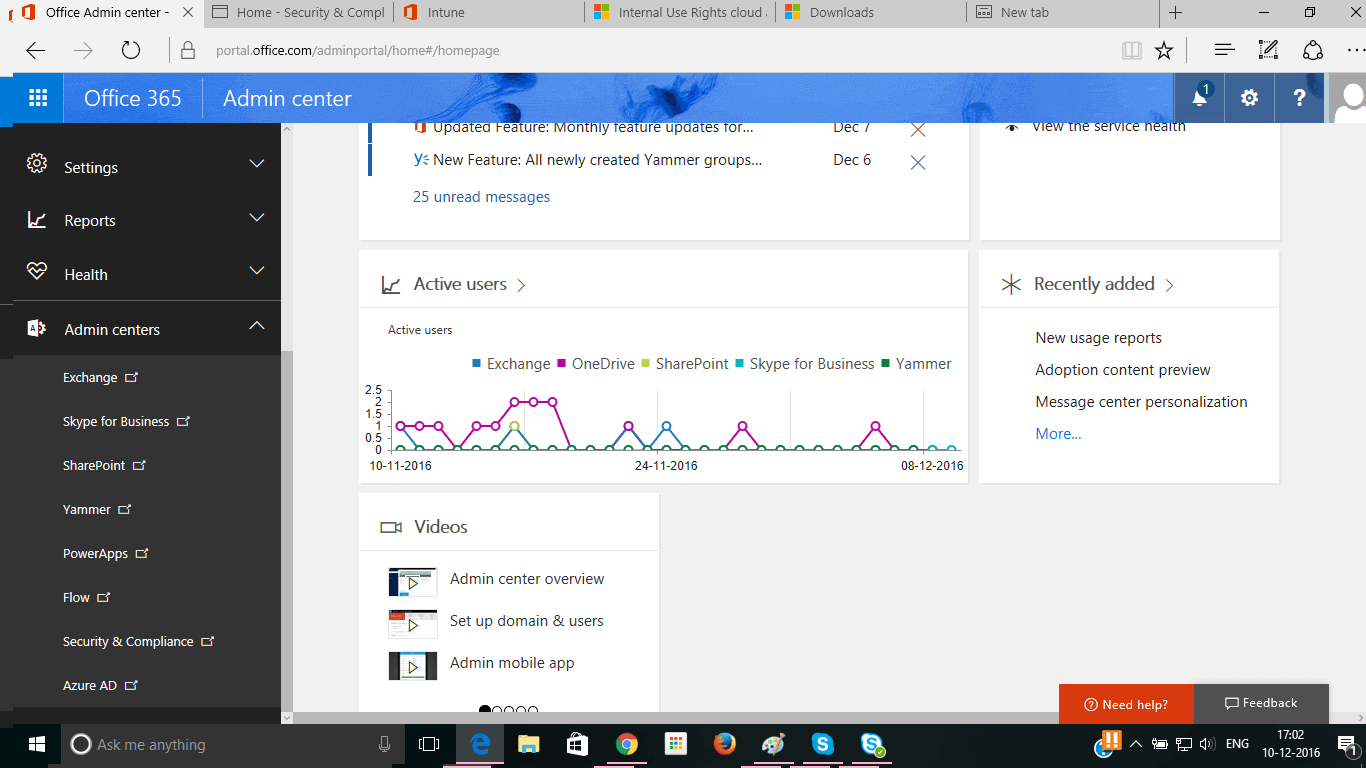This screenshot has width=1366, height=768.
Task: Open the Office 365 settings gear icon
Action: 1249,98
